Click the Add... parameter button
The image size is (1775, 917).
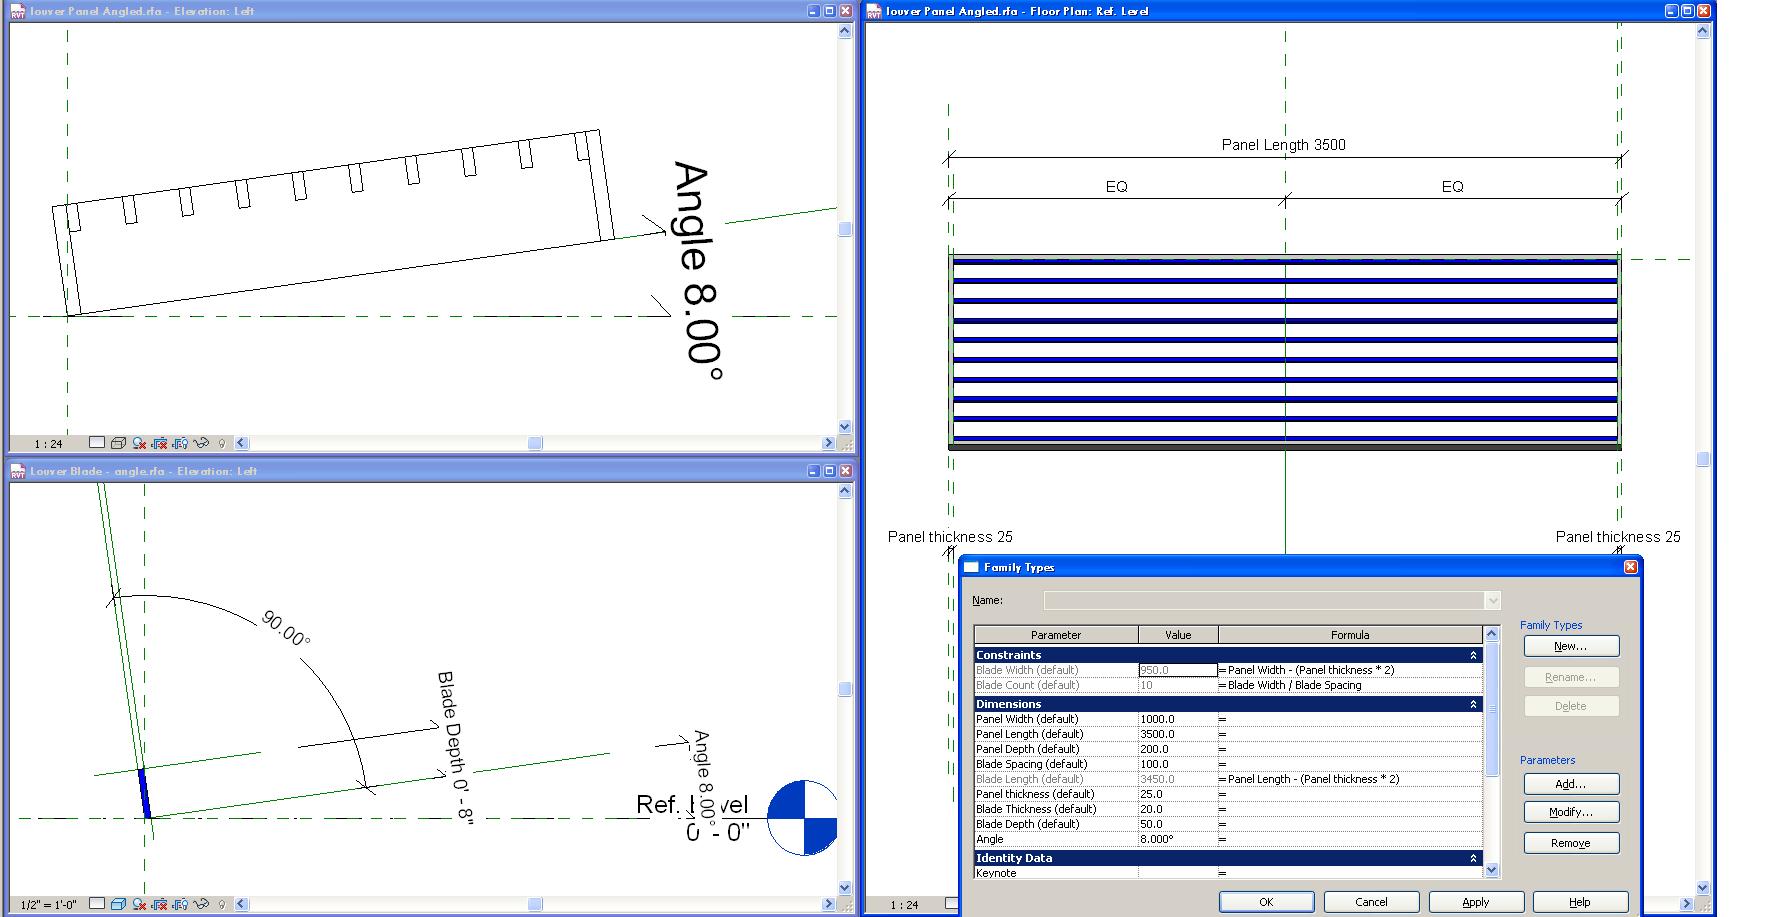[x=1570, y=784]
